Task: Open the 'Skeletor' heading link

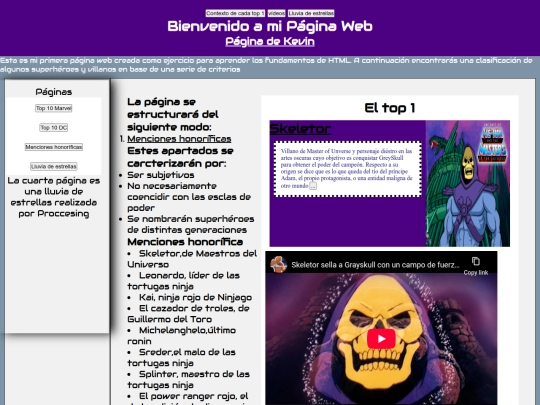Action: 300,129
